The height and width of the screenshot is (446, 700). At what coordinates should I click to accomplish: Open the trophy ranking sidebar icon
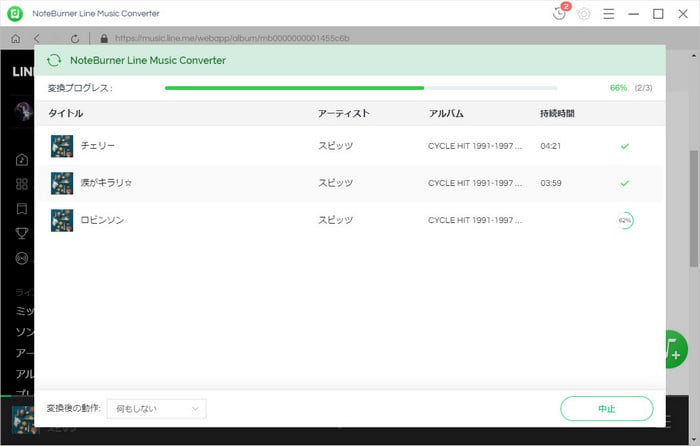21,233
